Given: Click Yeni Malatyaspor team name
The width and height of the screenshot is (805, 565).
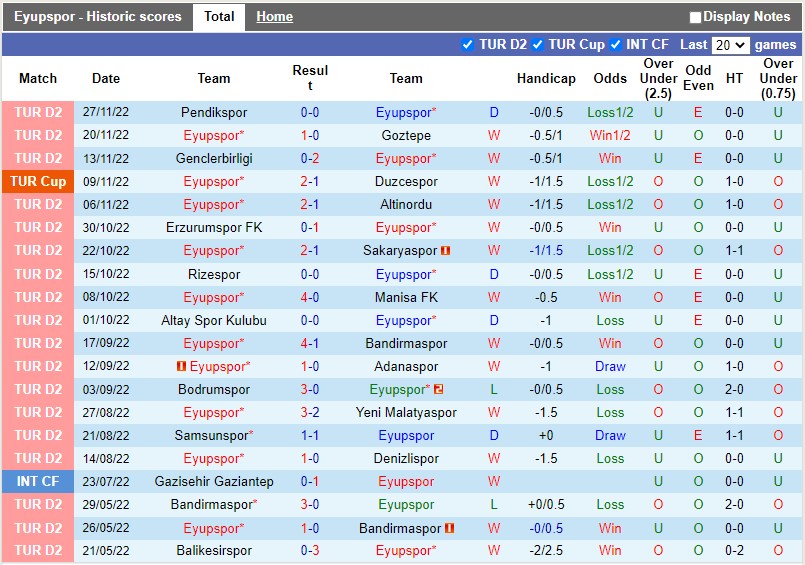Looking at the screenshot, I should [406, 412].
